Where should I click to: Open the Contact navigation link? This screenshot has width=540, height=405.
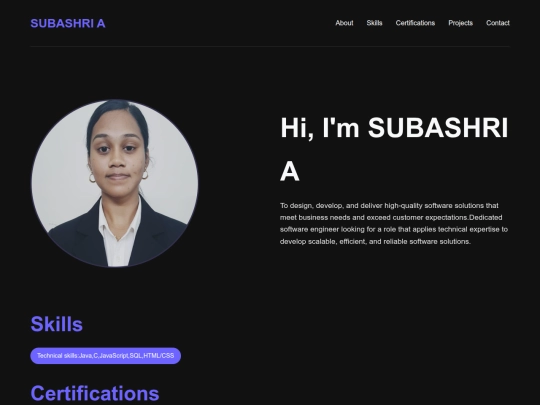(x=498, y=23)
